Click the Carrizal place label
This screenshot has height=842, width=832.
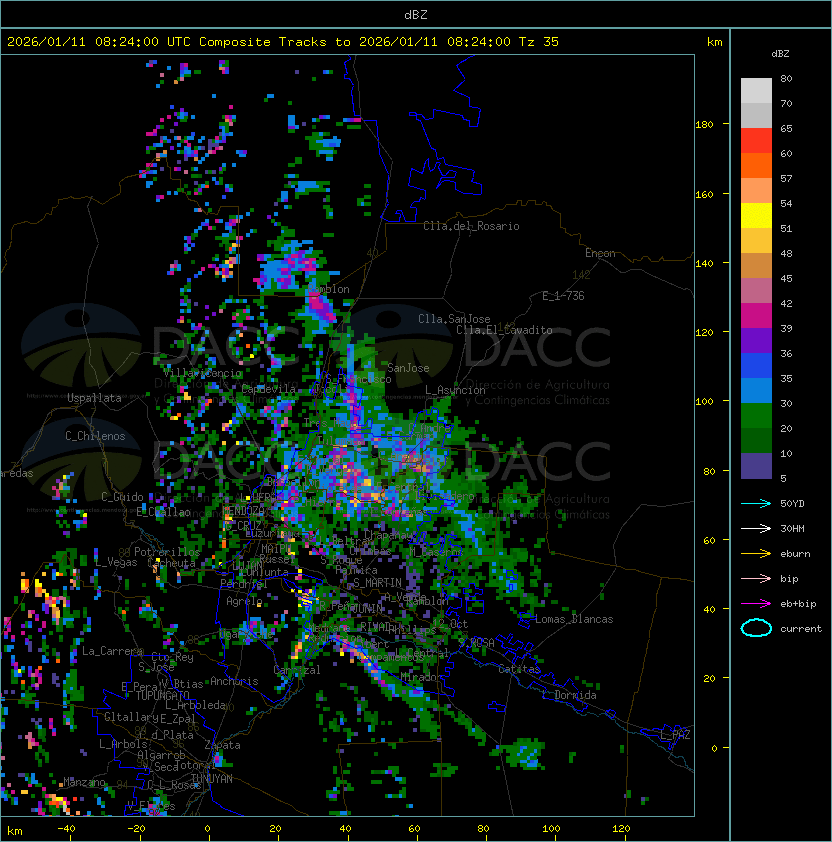[x=297, y=670]
